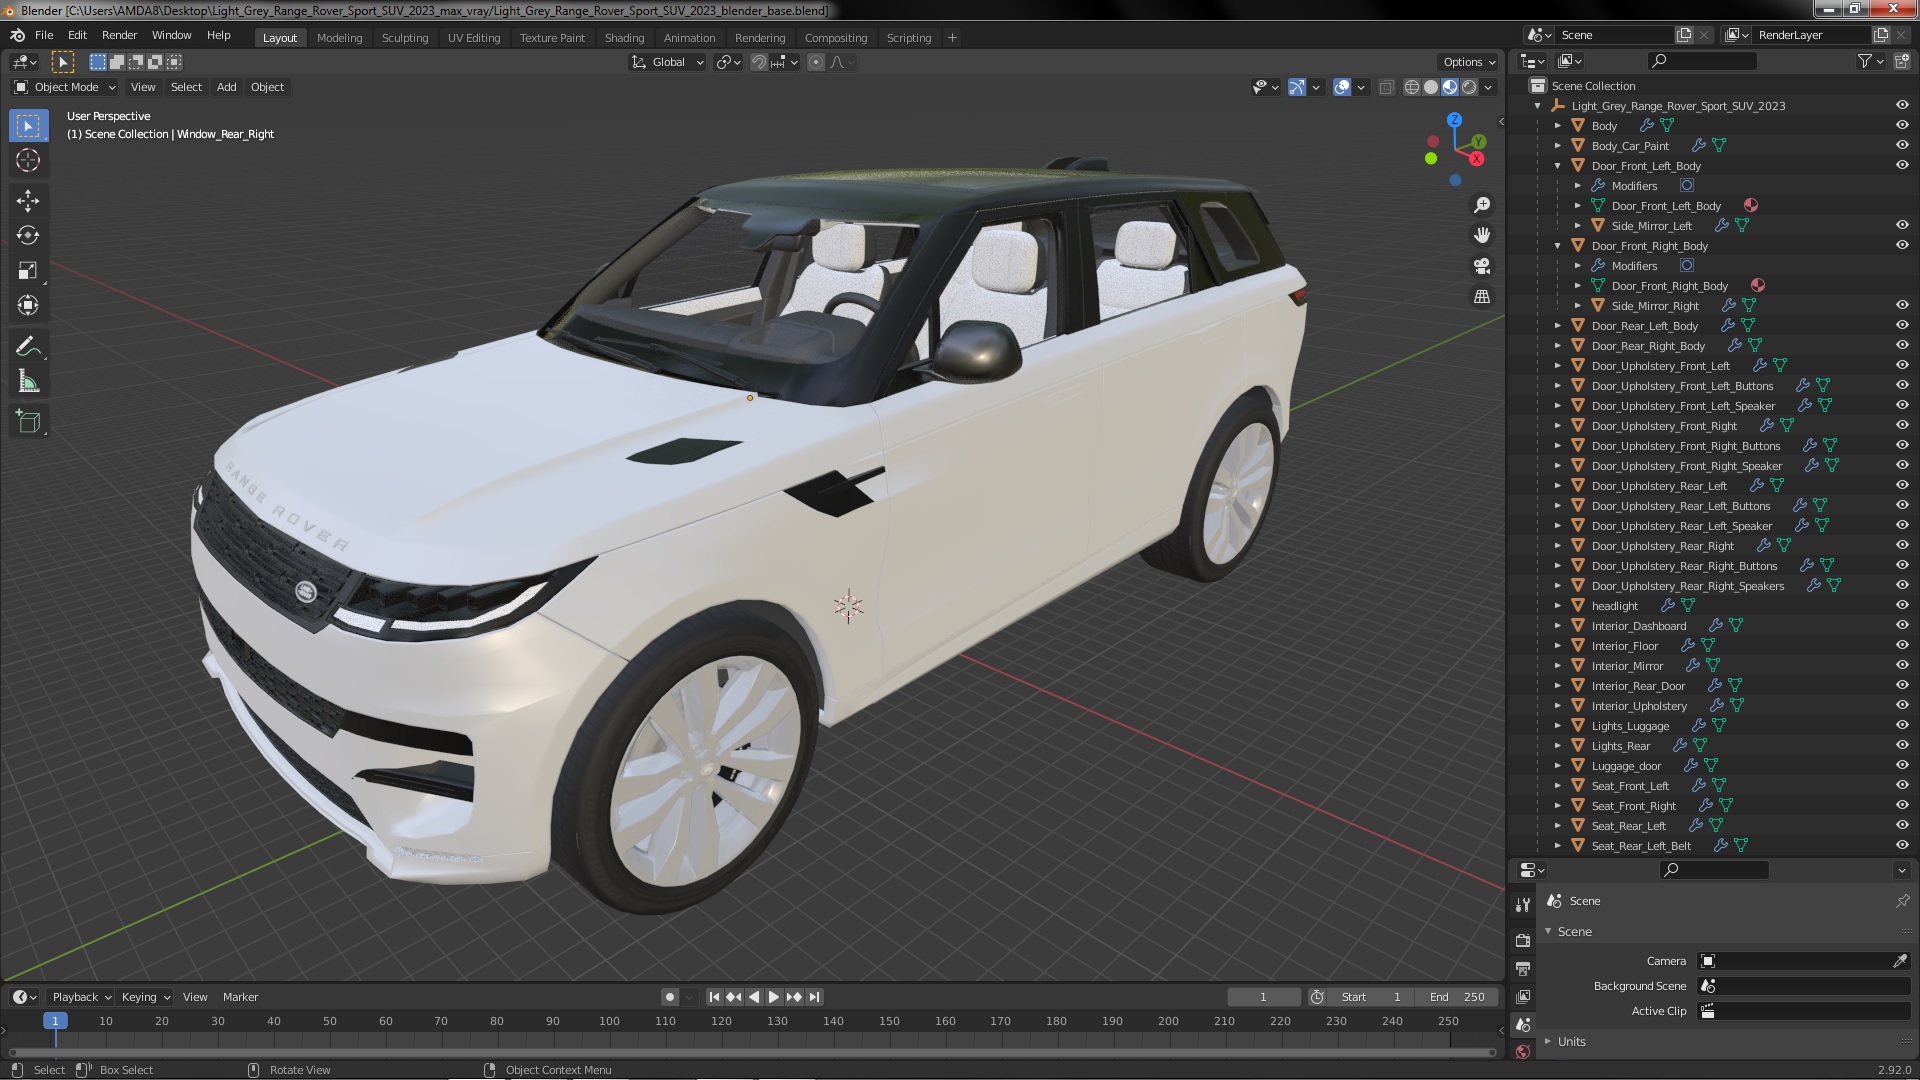The image size is (1920, 1080).
Task: Open the File menu
Action: (44, 35)
